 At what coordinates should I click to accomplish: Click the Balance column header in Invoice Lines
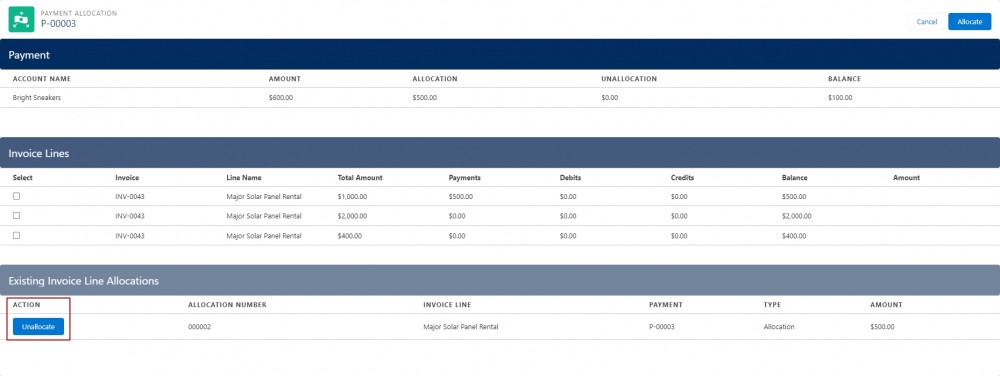(795, 178)
